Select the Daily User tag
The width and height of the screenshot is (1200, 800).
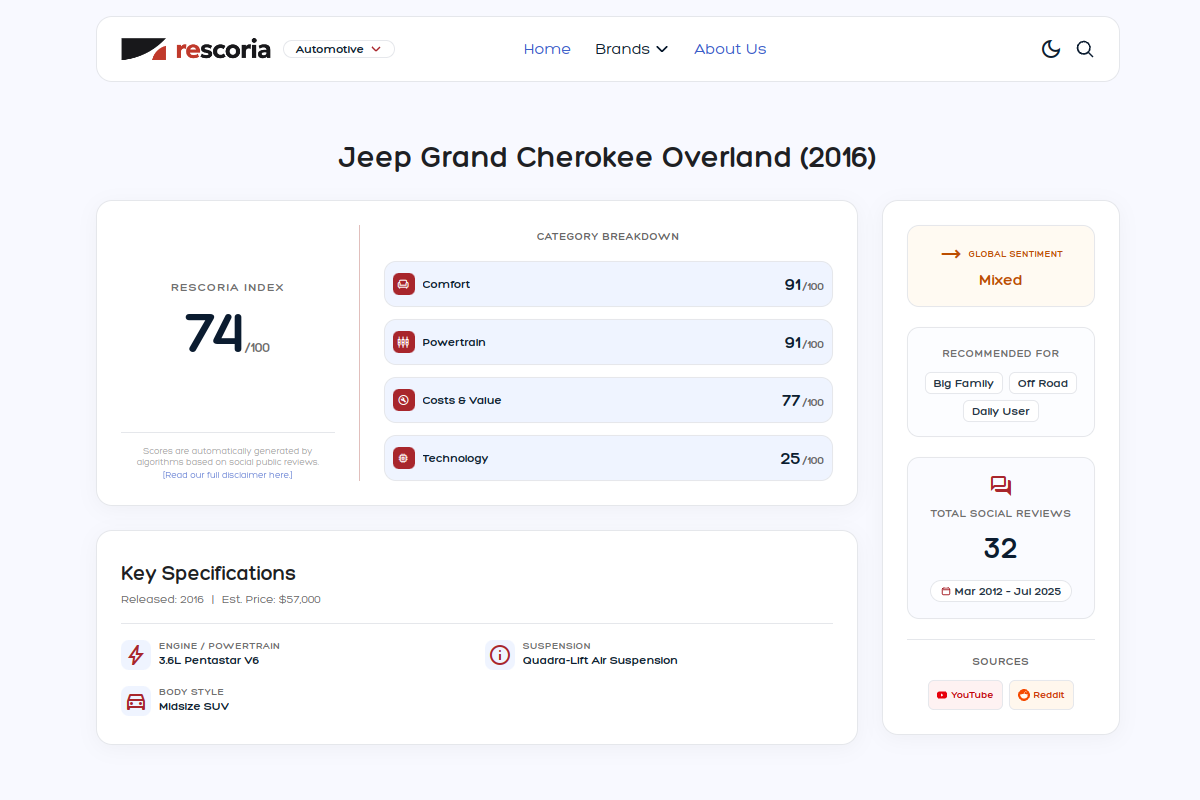point(1001,411)
